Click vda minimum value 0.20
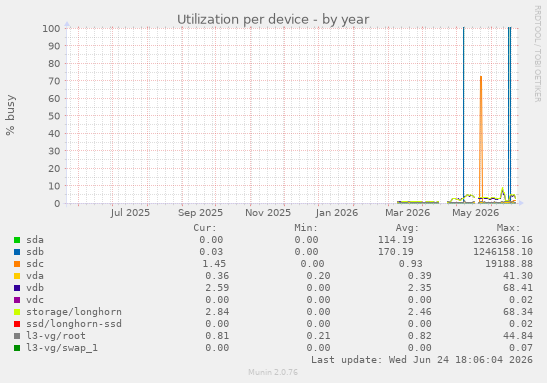 (318, 276)
